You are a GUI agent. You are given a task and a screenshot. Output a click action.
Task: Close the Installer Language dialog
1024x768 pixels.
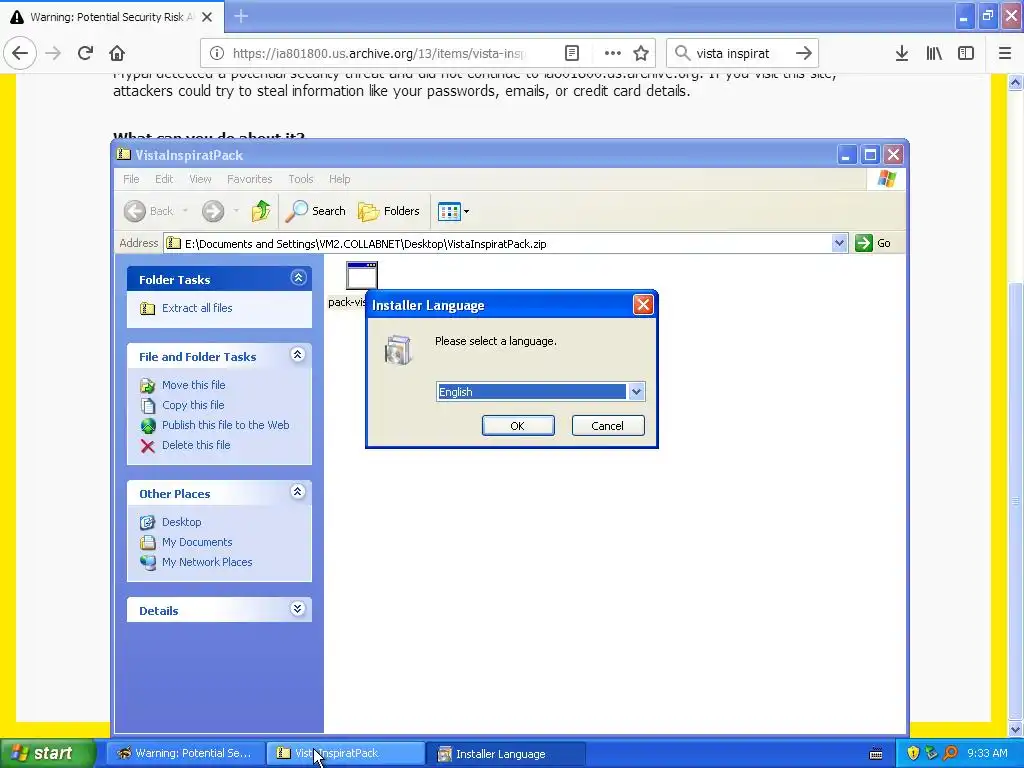pyautogui.click(x=643, y=305)
